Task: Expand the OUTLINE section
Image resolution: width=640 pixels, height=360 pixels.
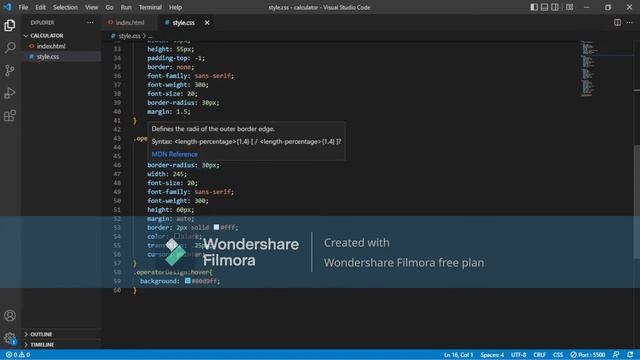Action: tap(61, 334)
